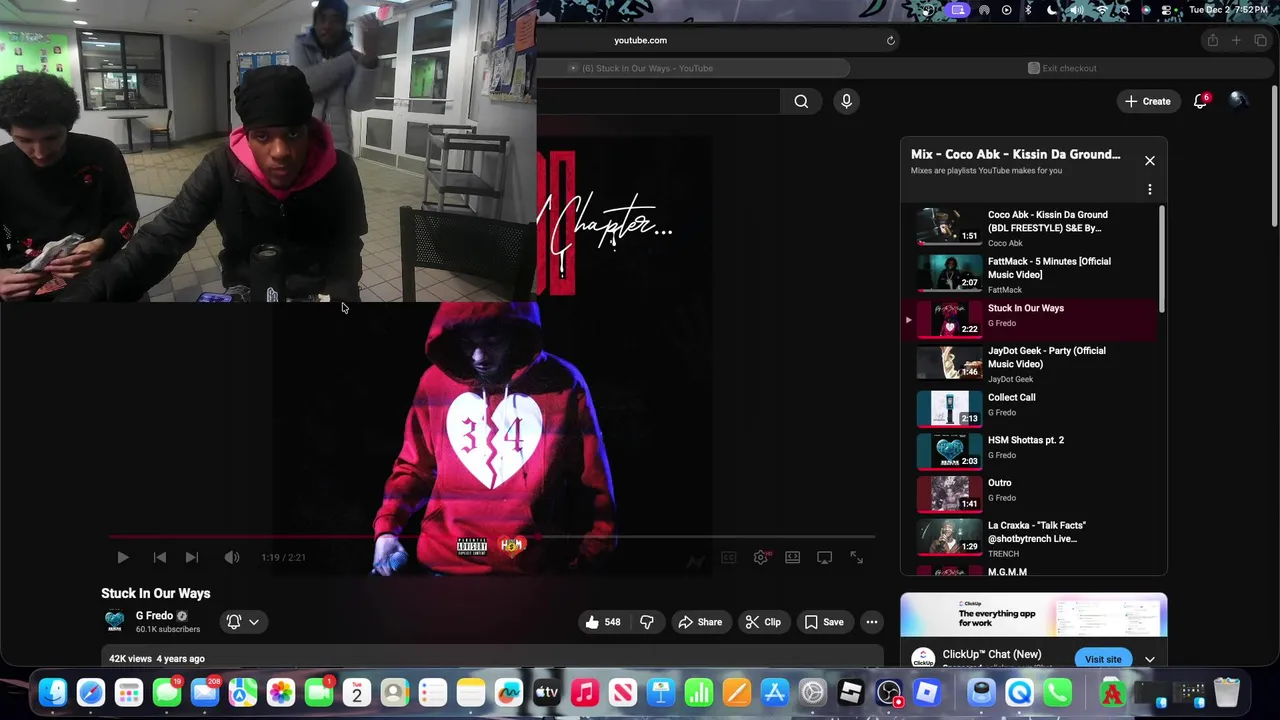
Task: Reload page in Safari address bar
Action: (890, 40)
